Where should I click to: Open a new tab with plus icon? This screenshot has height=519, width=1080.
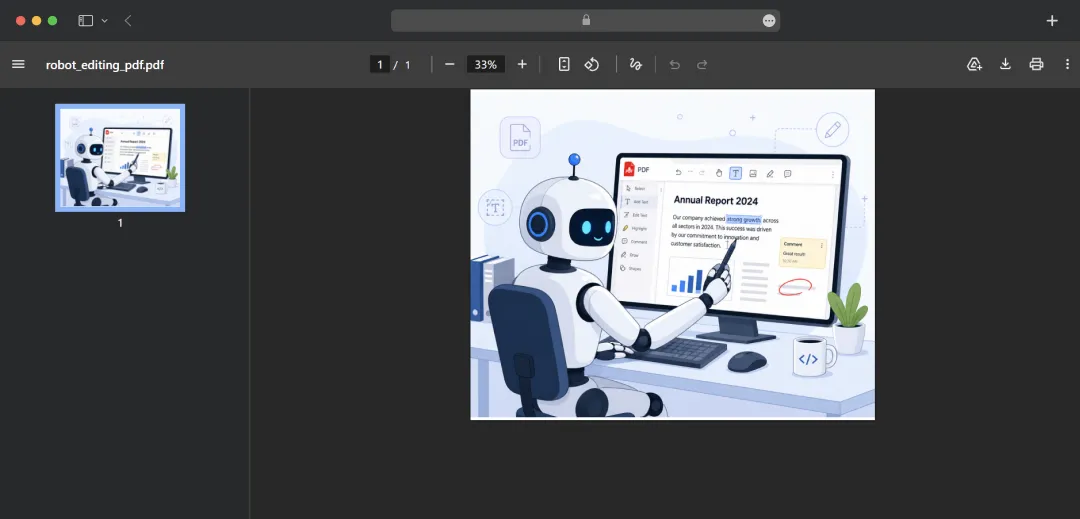point(1052,21)
